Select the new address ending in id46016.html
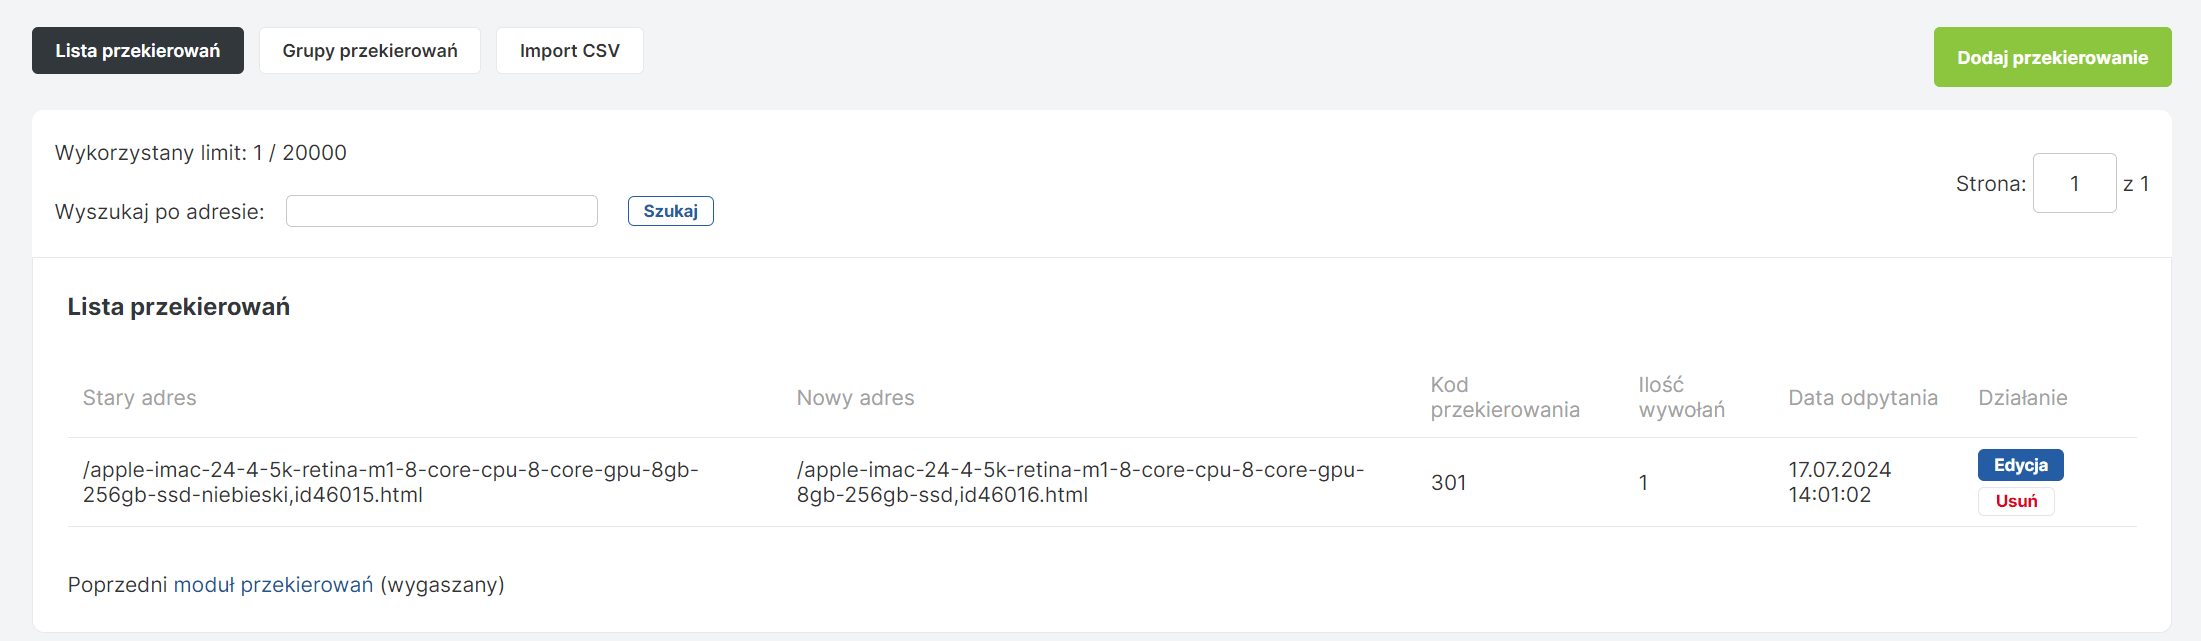This screenshot has width=2201, height=641. (x=1080, y=482)
